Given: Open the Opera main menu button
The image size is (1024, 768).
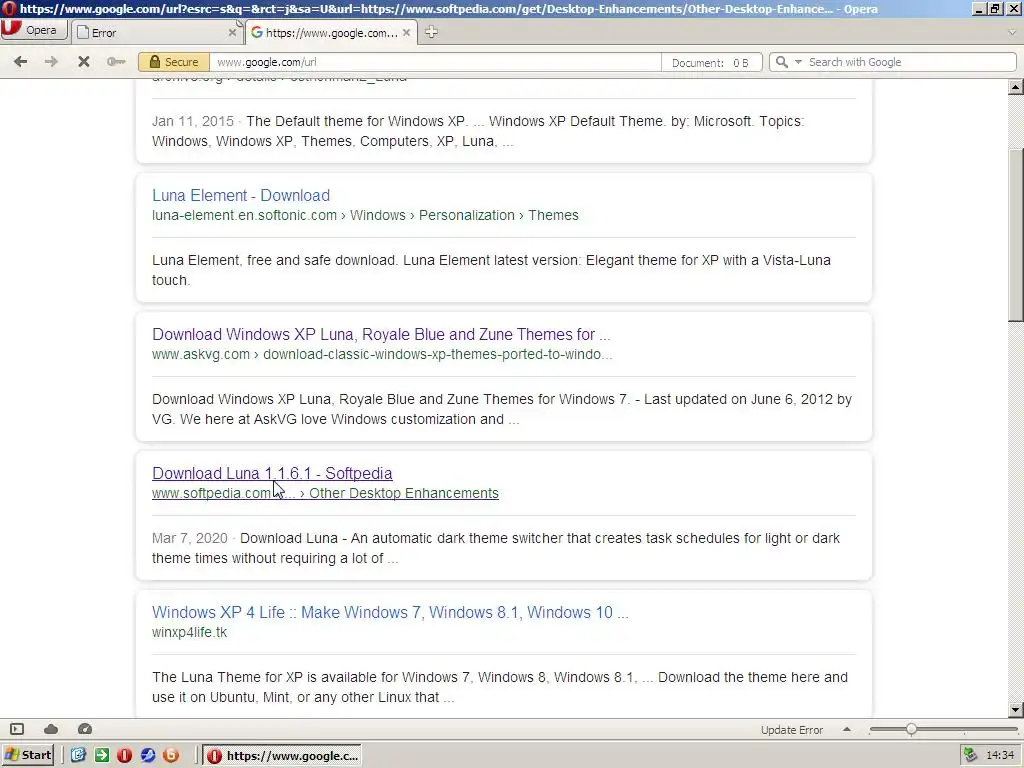Looking at the screenshot, I should [x=34, y=30].
